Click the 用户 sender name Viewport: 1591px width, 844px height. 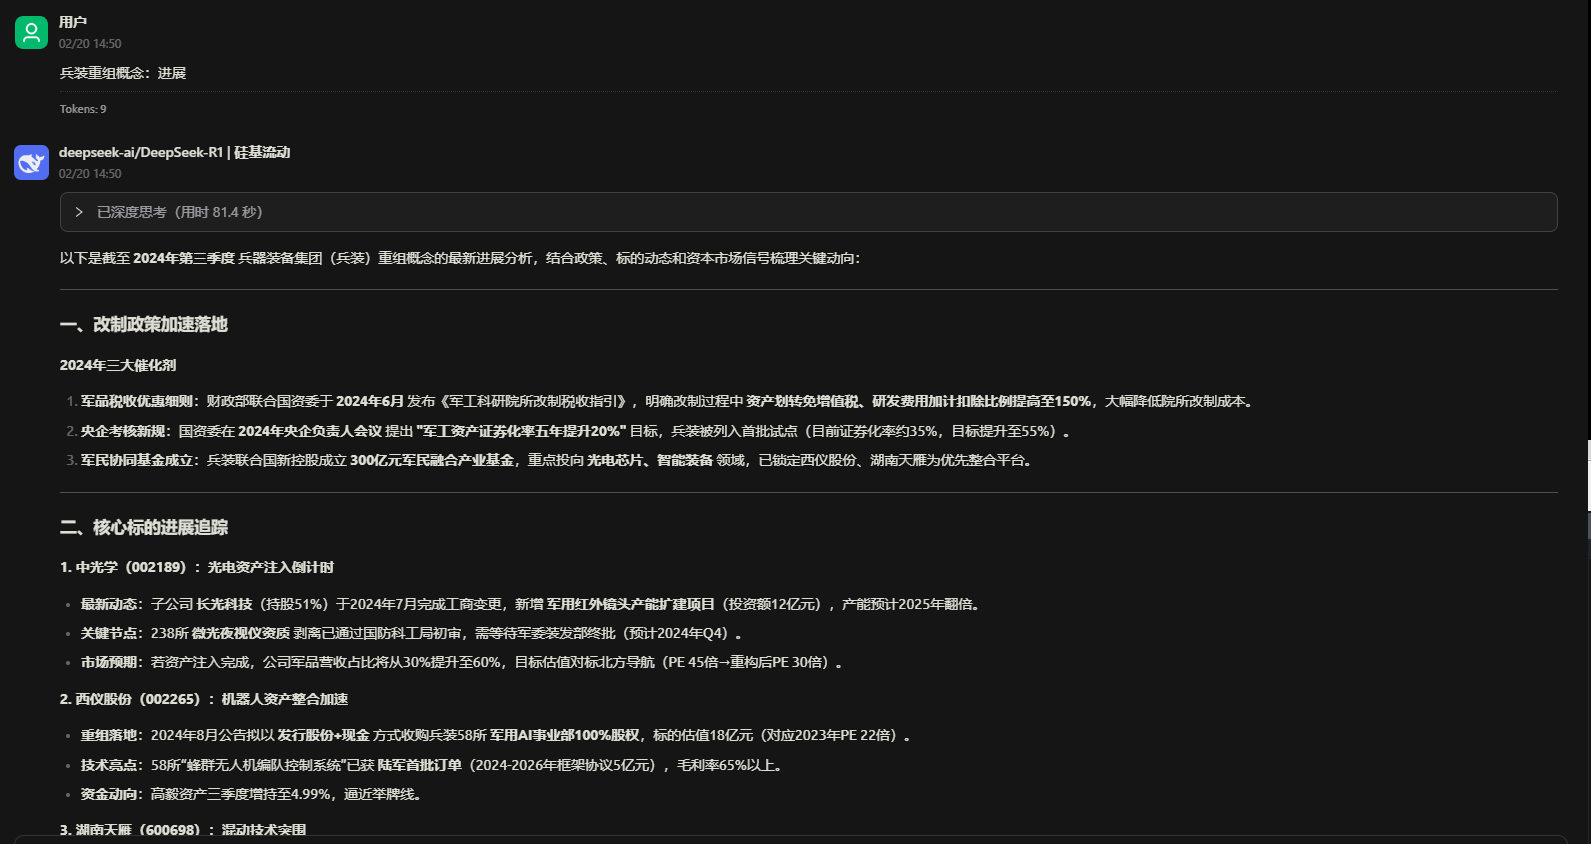click(73, 22)
